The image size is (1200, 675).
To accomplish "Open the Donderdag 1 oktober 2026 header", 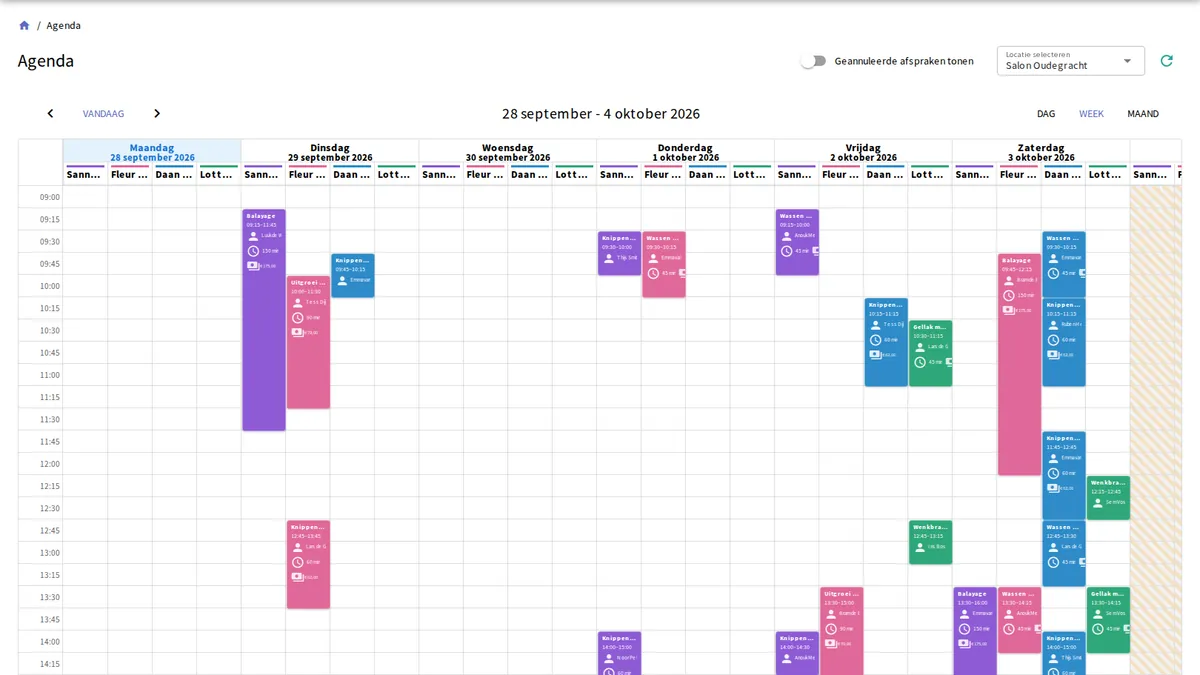I will point(686,152).
